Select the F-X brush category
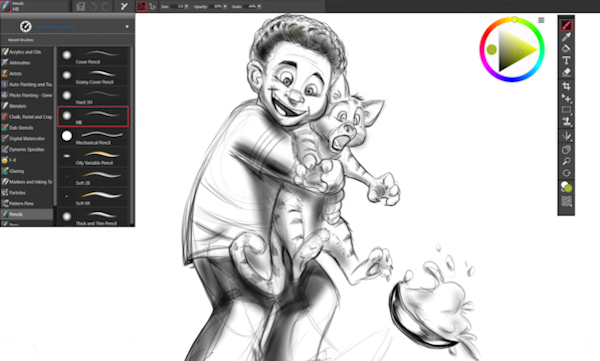This screenshot has height=361, width=600. coord(27,160)
